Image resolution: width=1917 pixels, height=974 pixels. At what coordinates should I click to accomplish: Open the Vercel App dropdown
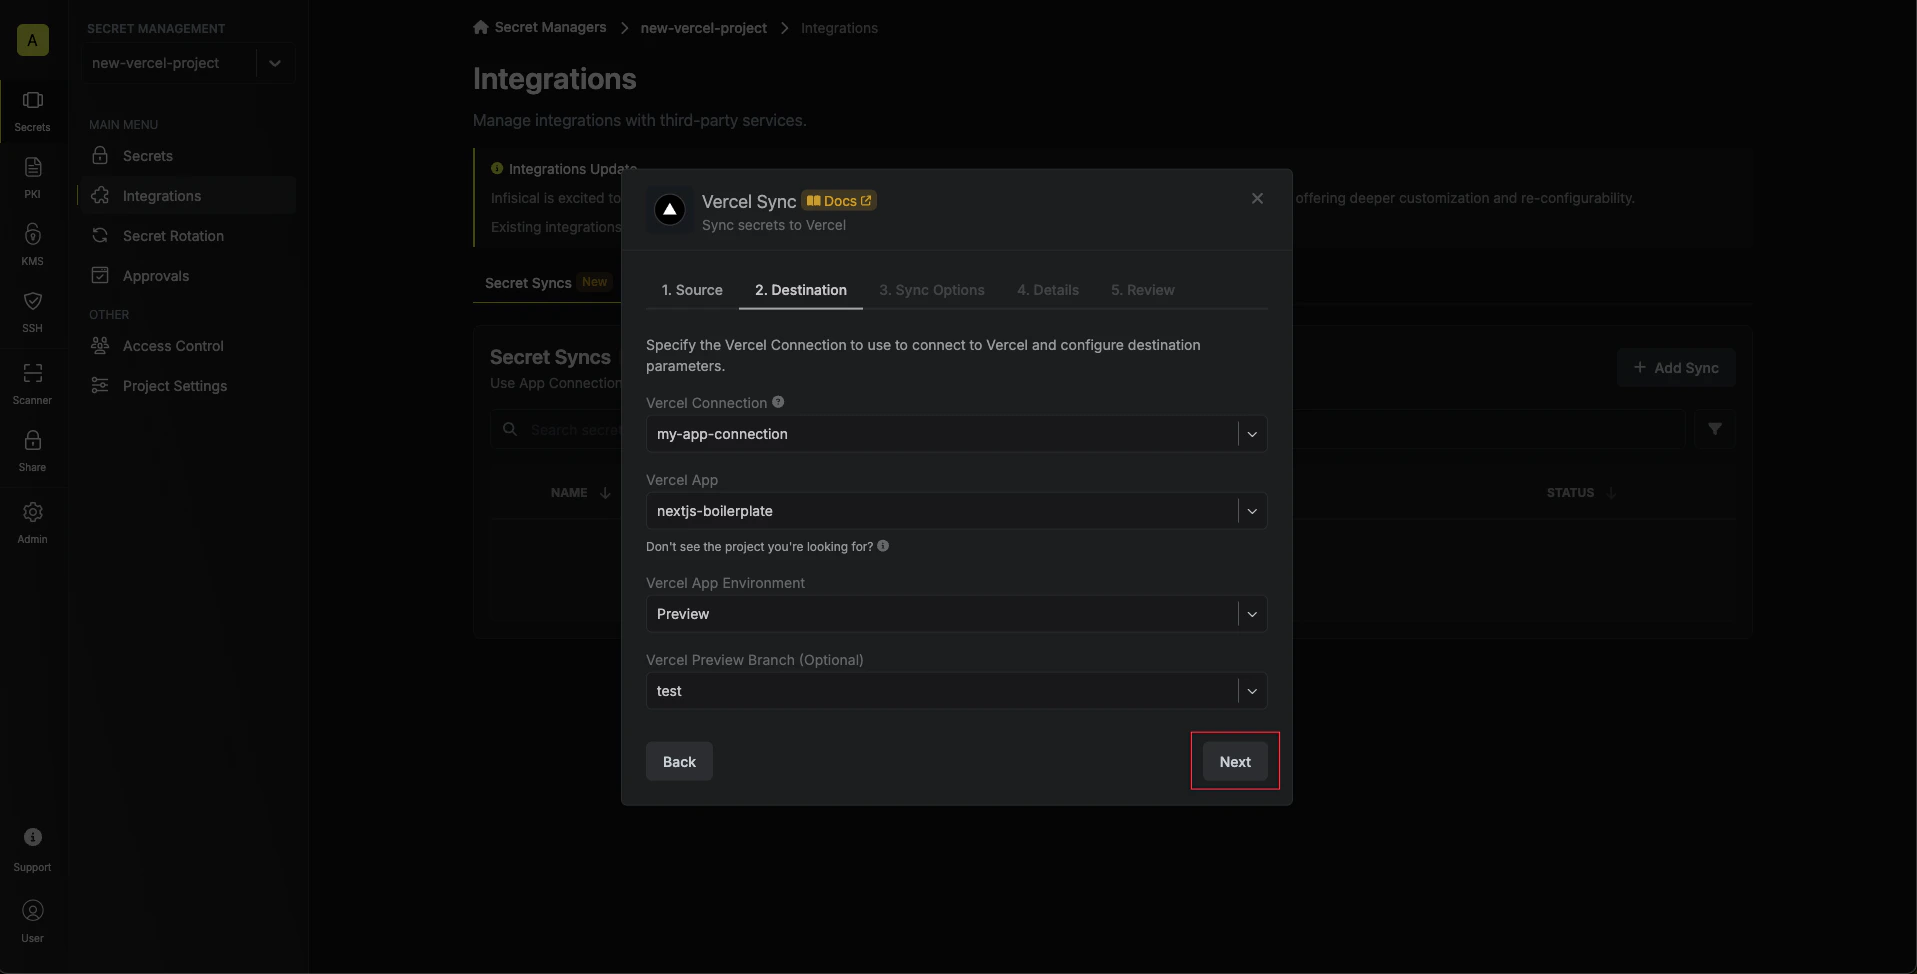pos(956,511)
